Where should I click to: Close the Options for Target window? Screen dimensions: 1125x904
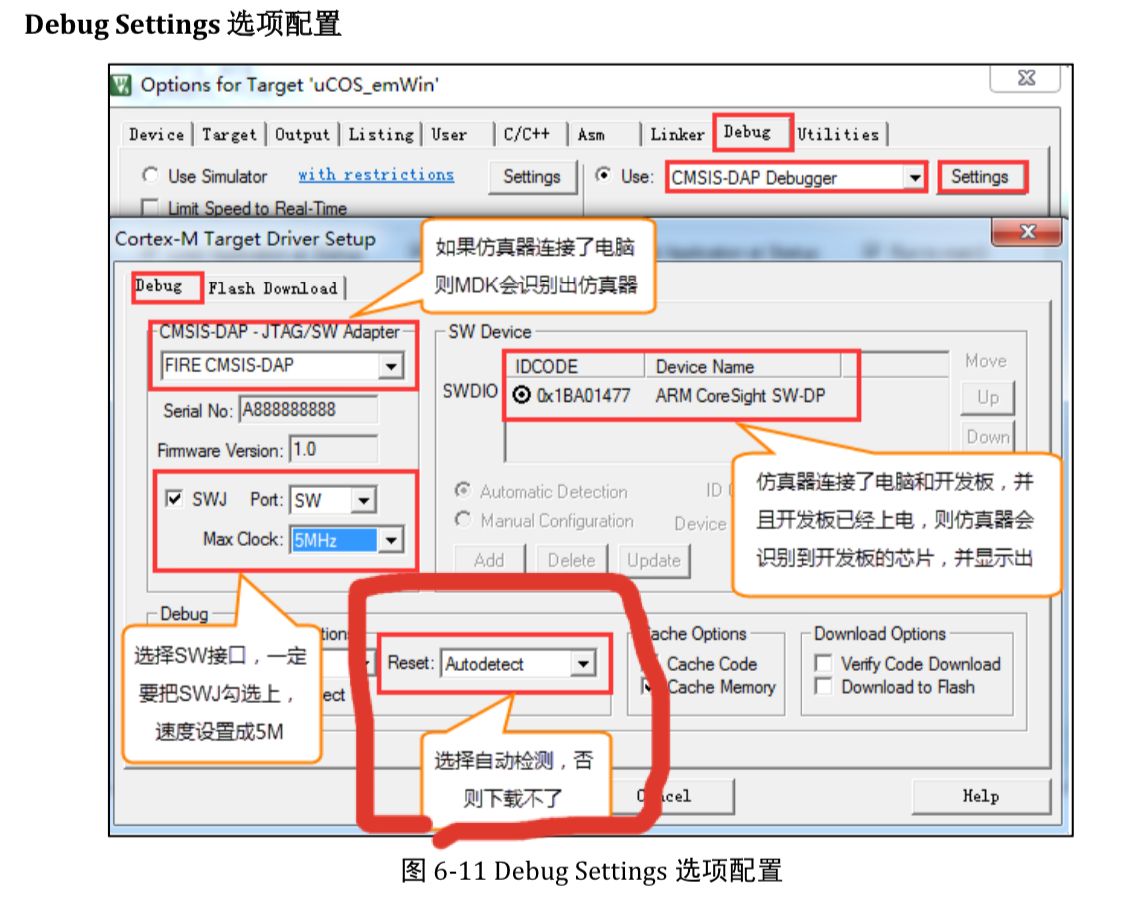coord(1025,78)
